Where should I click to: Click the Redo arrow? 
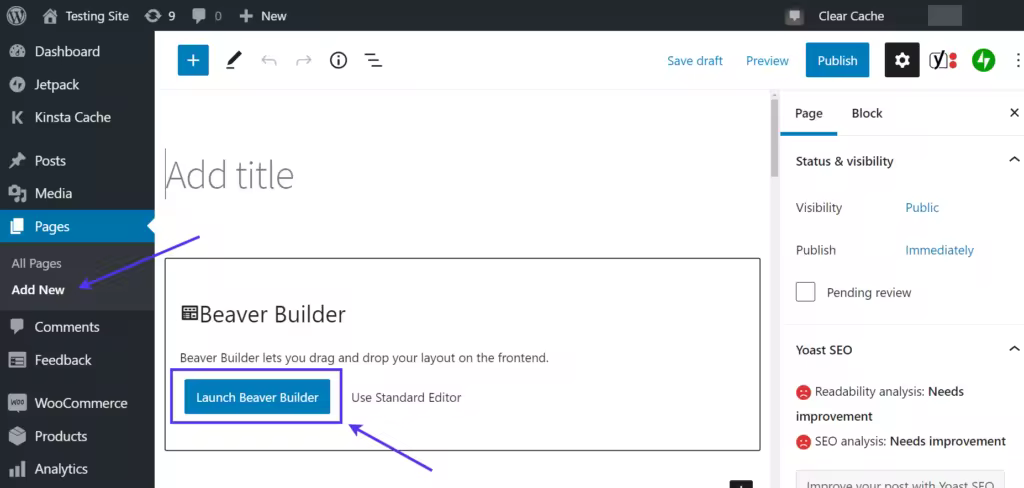304,61
